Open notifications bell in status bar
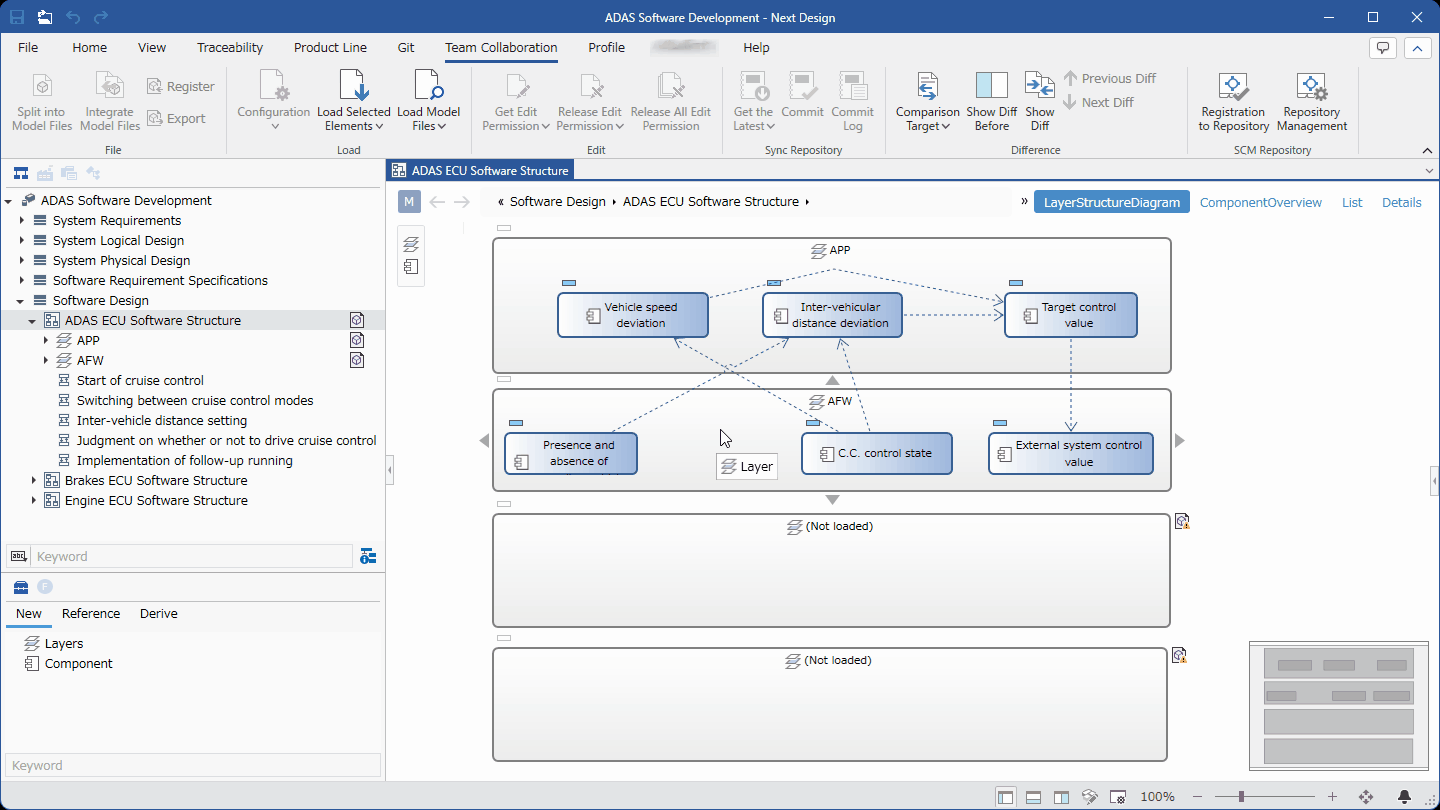The height and width of the screenshot is (810, 1440). [1405, 796]
